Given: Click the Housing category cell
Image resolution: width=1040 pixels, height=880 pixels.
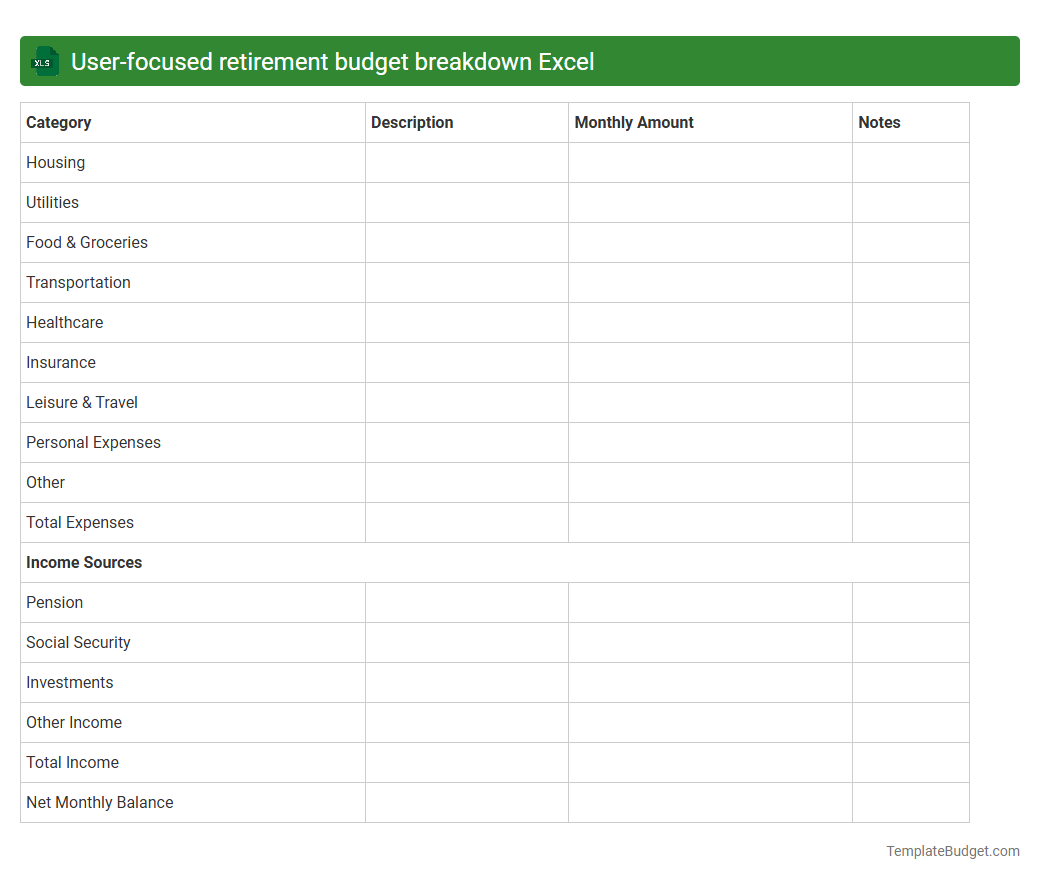Looking at the screenshot, I should pos(55,162).
